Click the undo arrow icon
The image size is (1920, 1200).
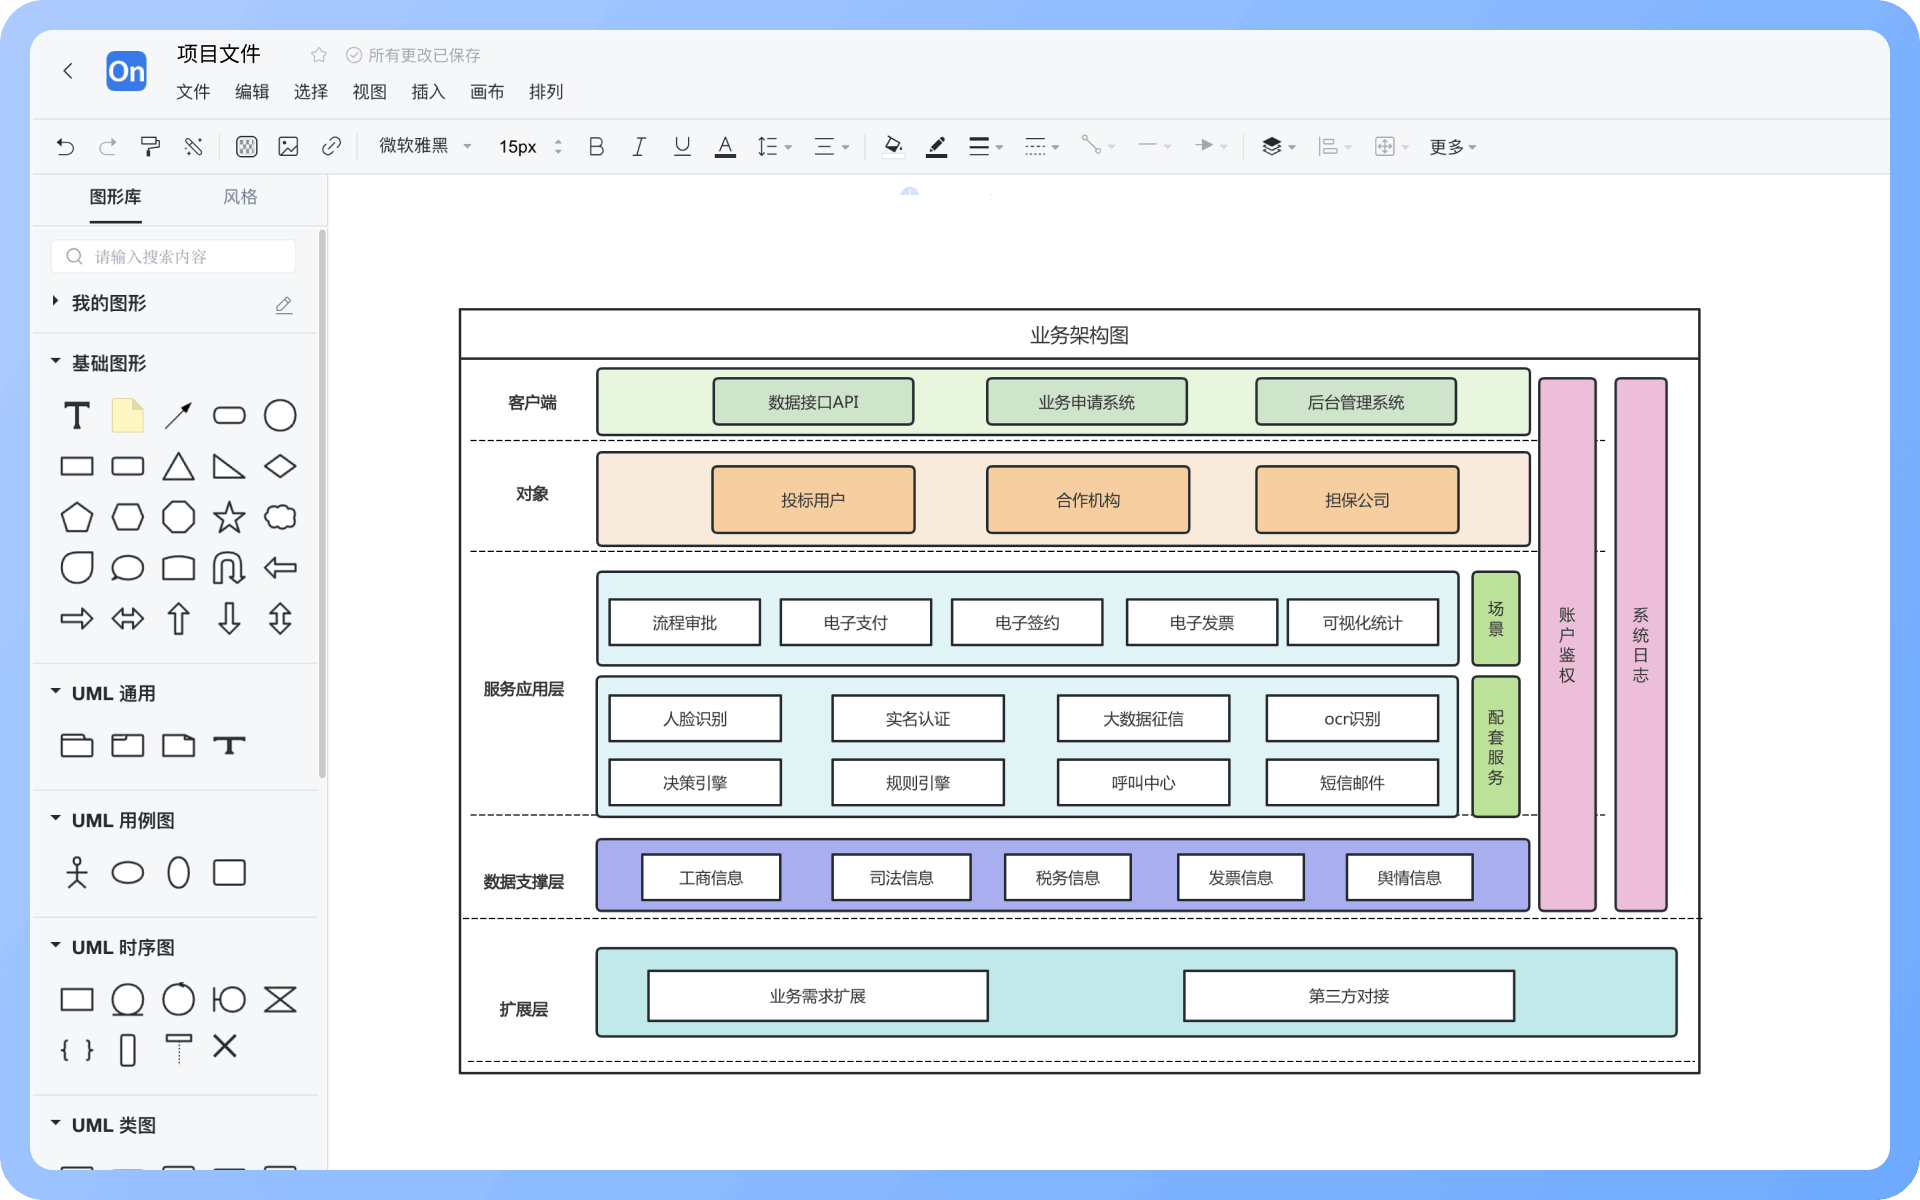[65, 147]
